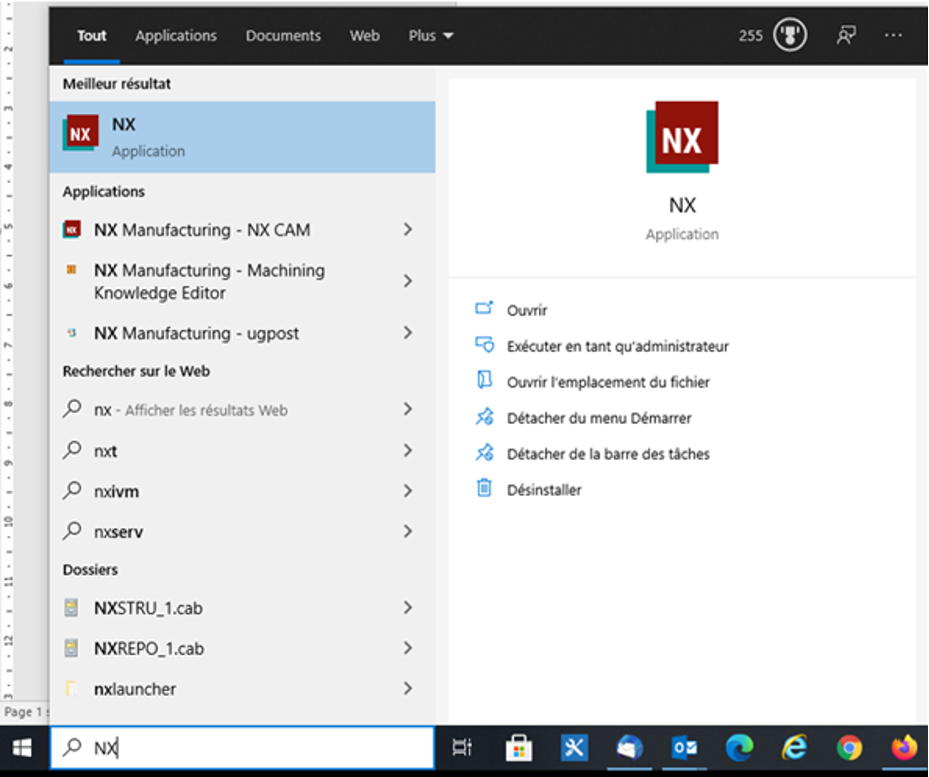
Task: Open the Plus dropdown filter
Action: pos(431,36)
